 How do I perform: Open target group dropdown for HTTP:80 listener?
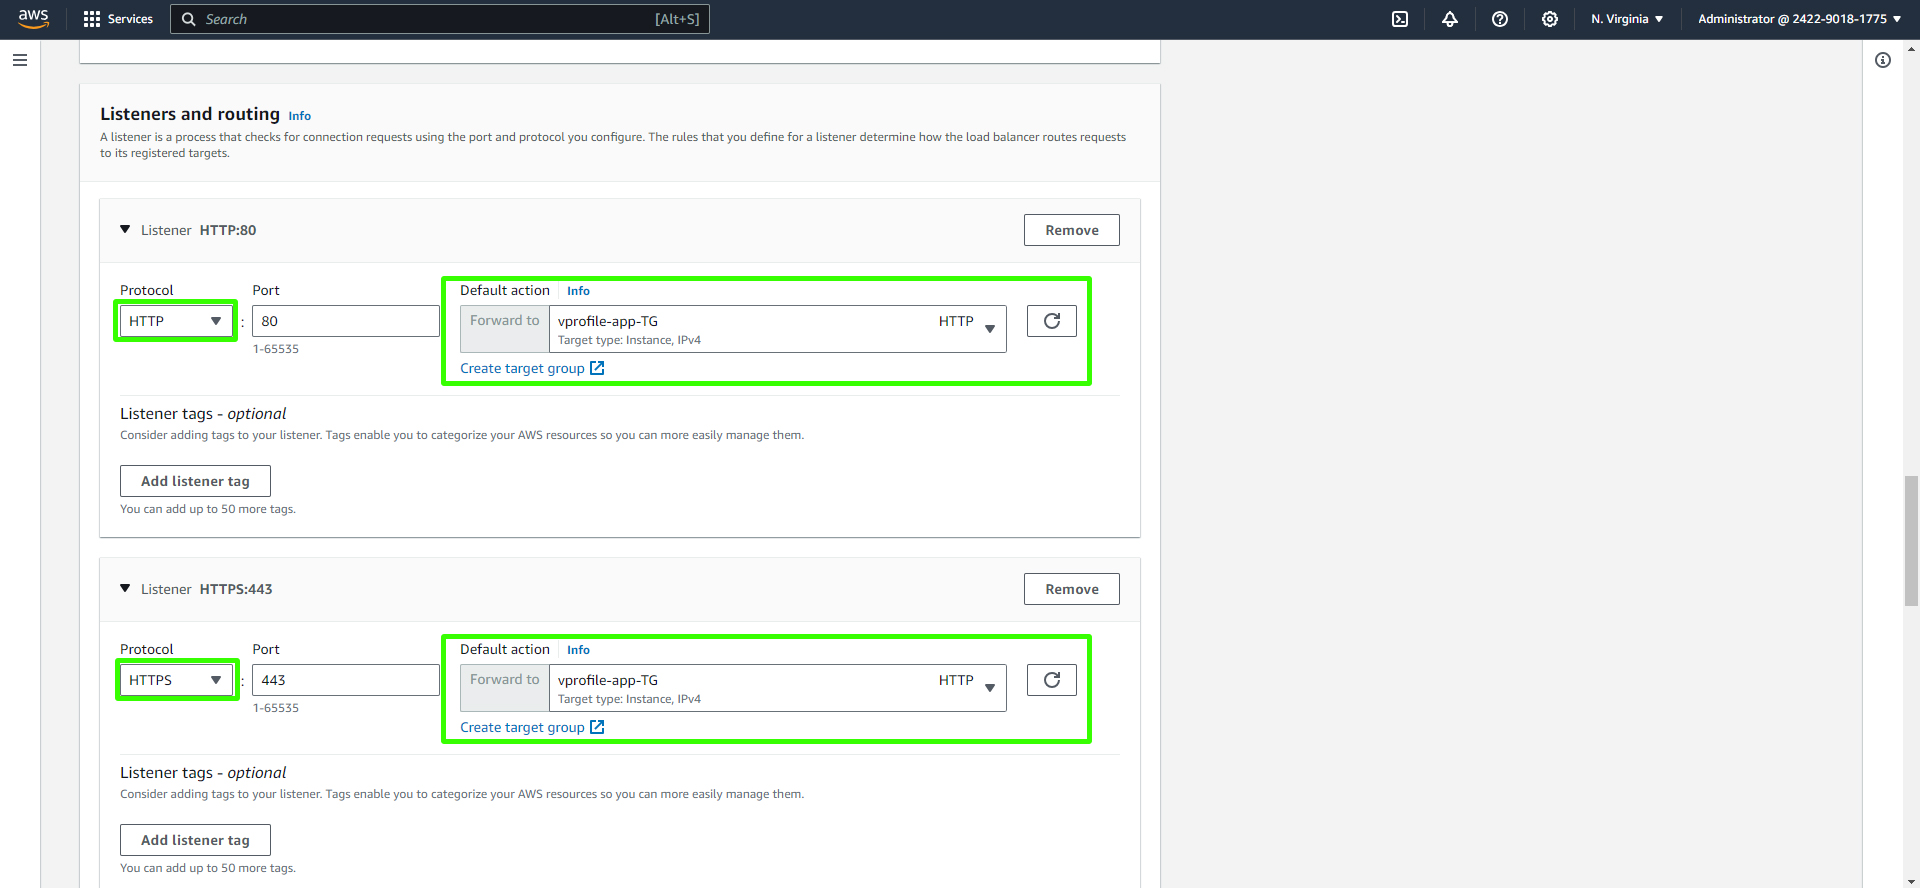coord(777,329)
